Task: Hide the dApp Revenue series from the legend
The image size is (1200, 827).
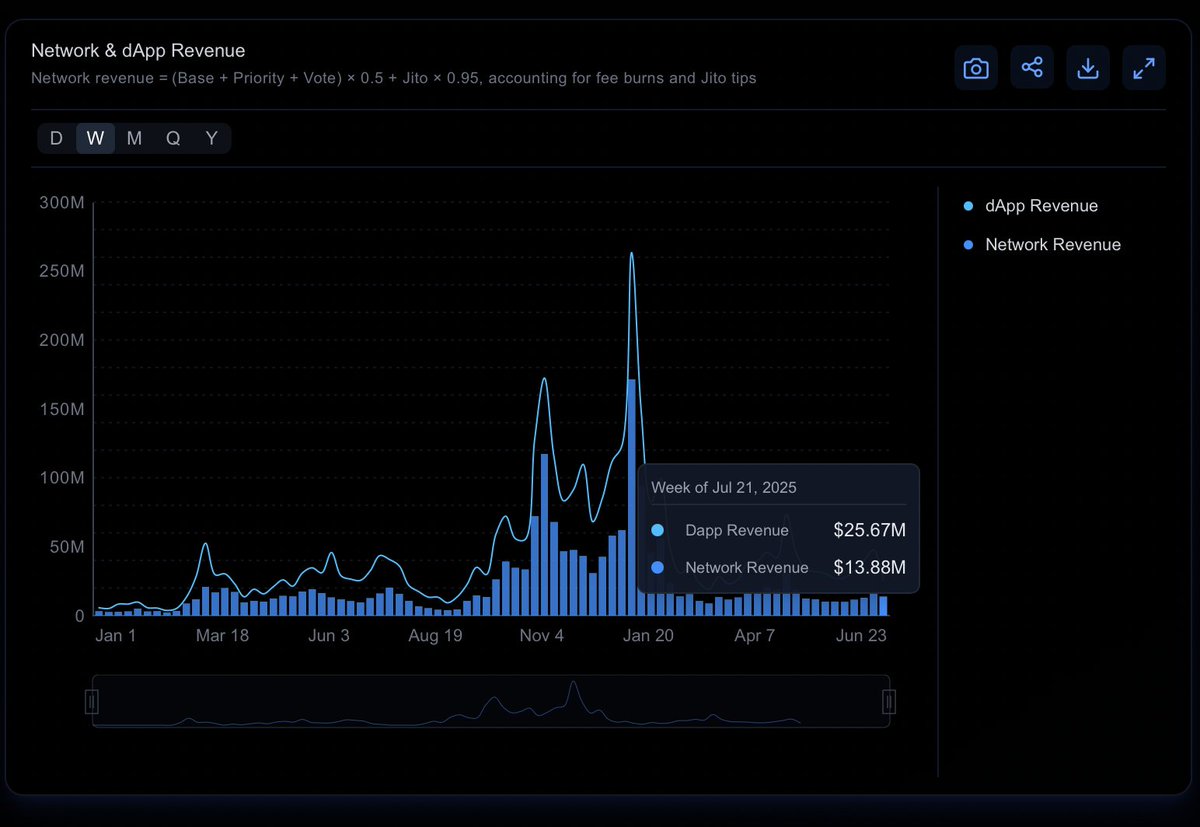Action: (1041, 205)
